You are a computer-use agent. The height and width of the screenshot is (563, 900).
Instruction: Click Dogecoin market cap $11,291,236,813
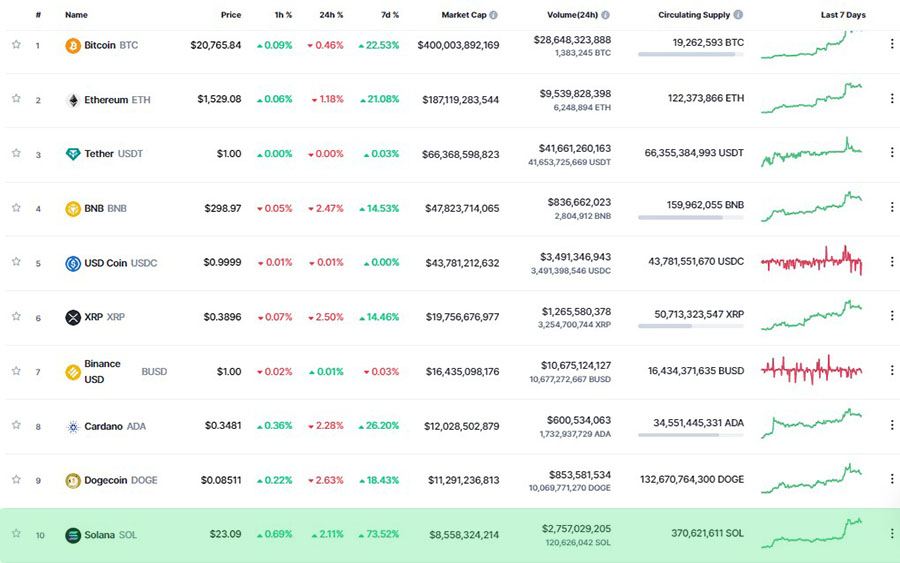(x=463, y=480)
